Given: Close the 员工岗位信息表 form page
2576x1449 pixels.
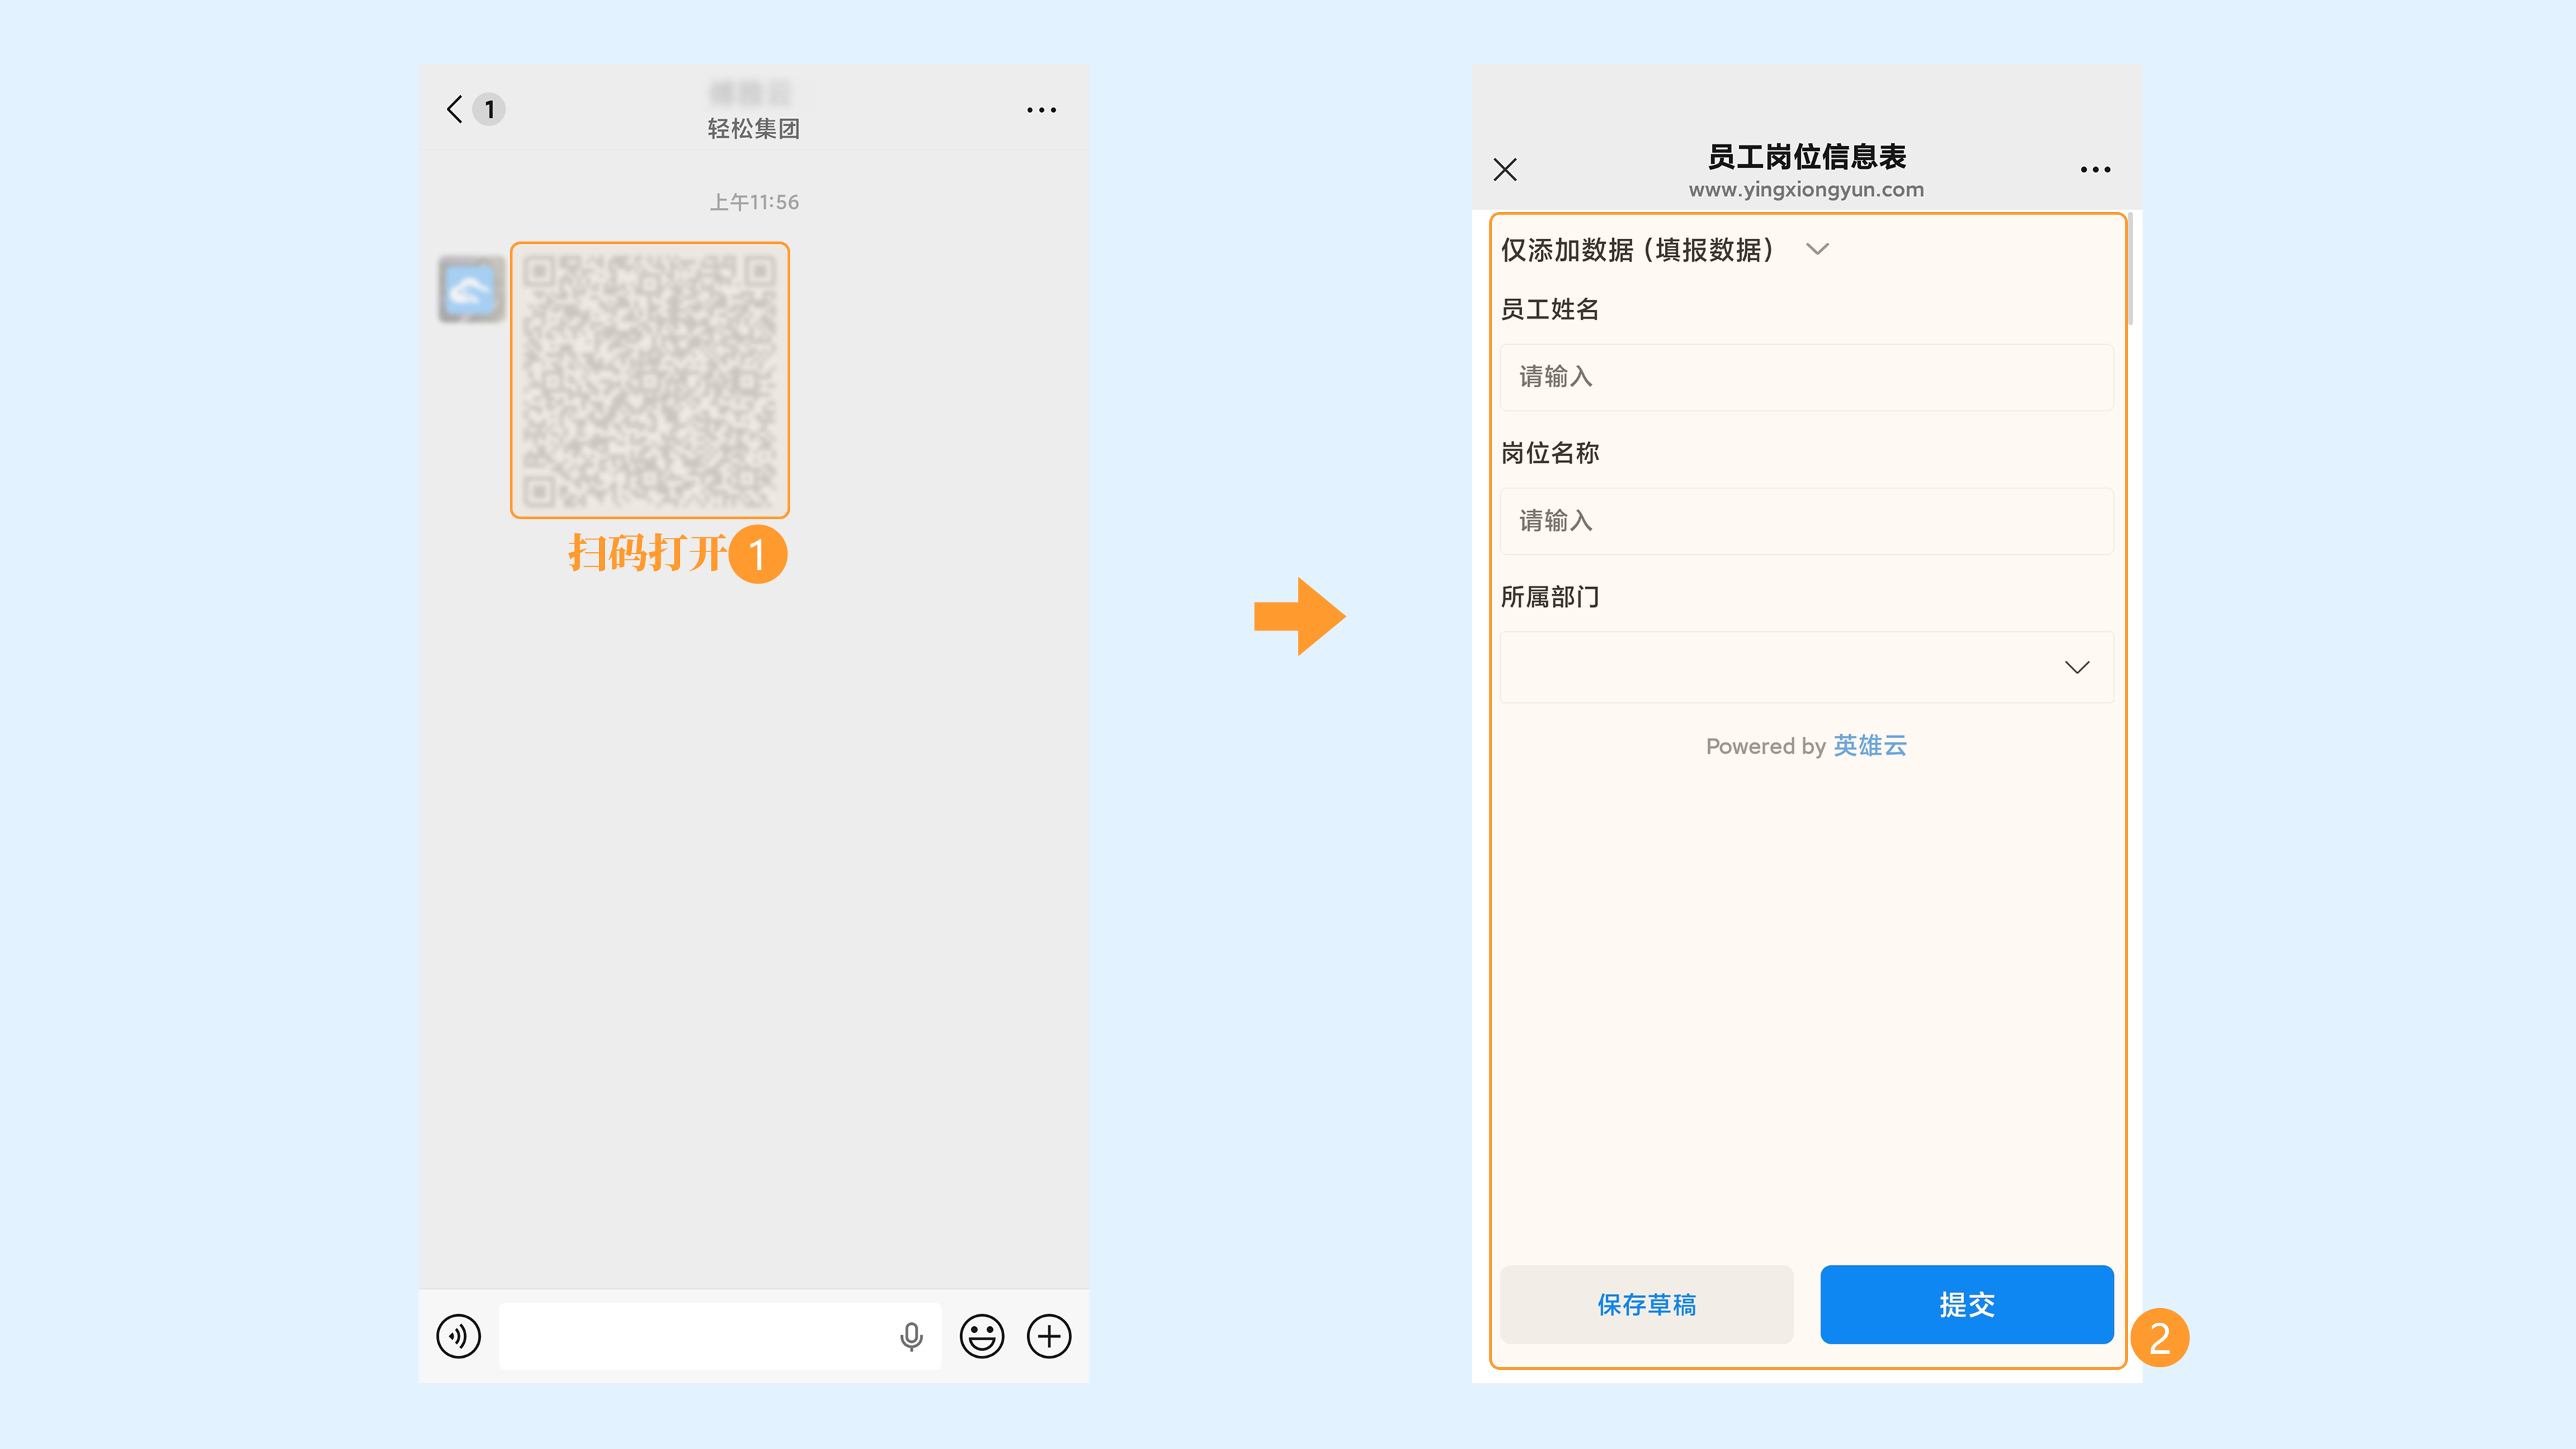Looking at the screenshot, I should coord(1505,170).
